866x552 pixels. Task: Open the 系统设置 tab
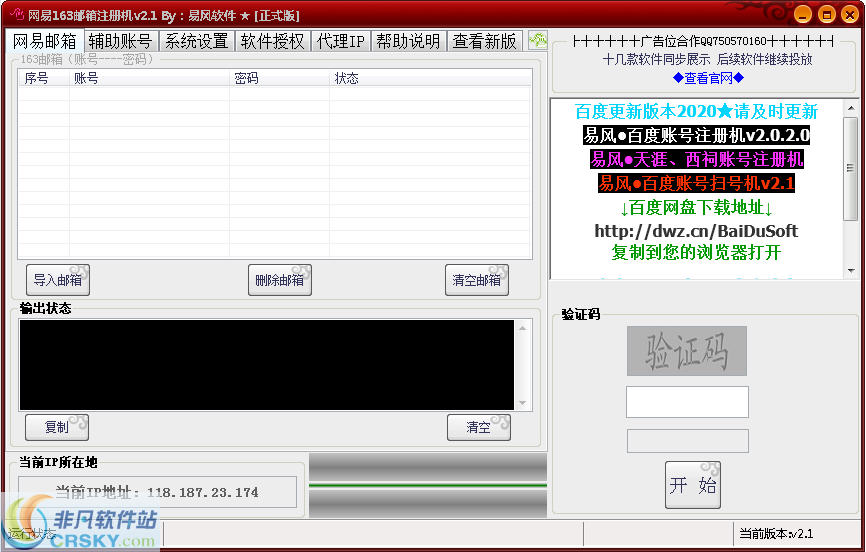tap(197, 41)
